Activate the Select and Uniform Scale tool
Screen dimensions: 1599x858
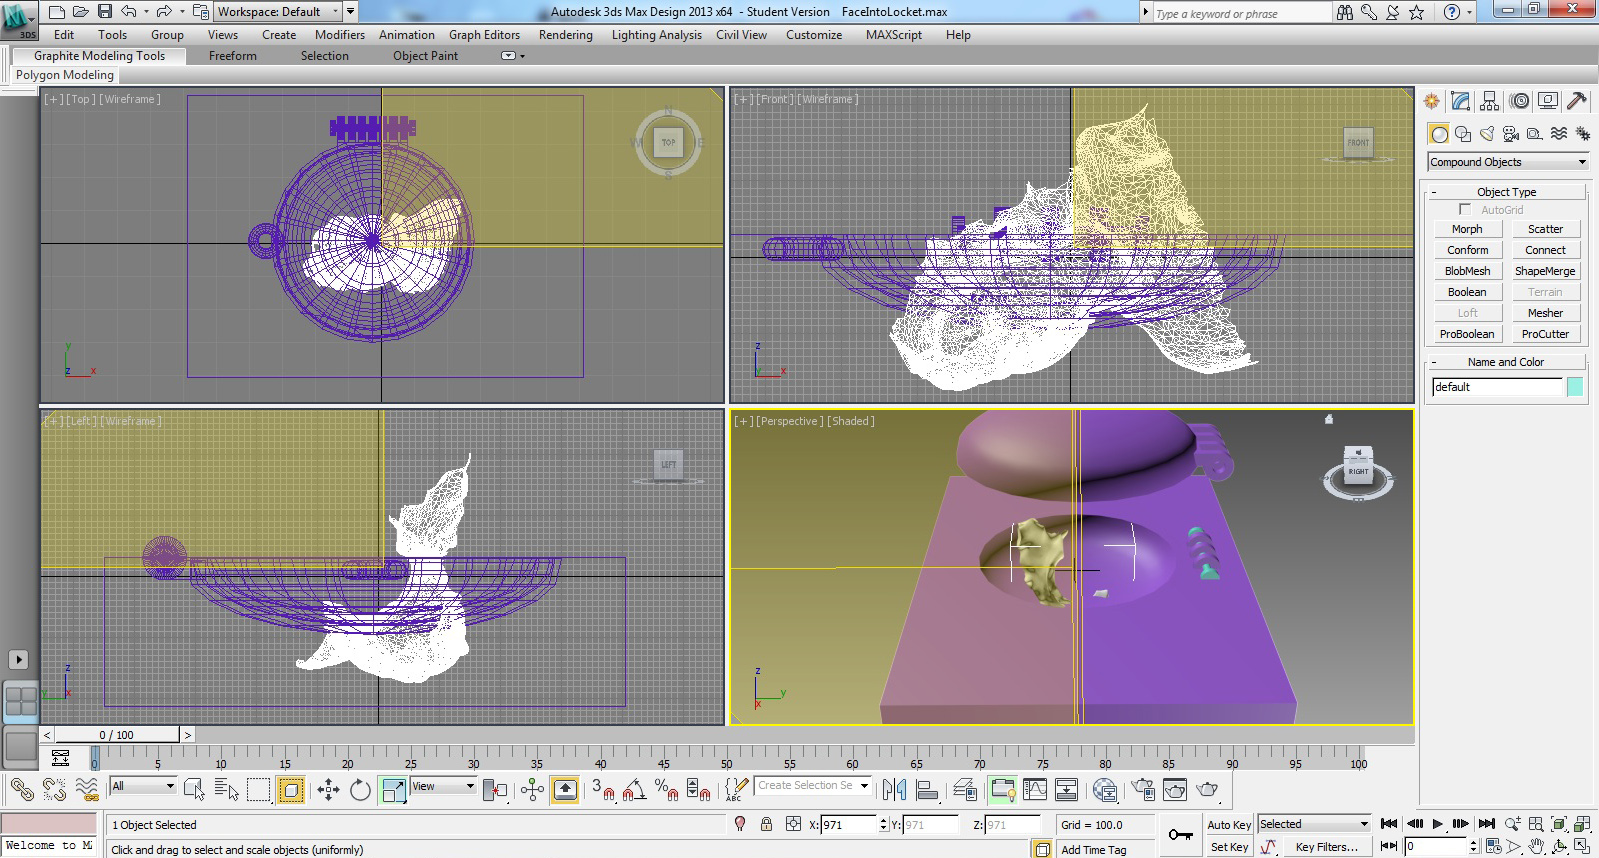point(393,790)
